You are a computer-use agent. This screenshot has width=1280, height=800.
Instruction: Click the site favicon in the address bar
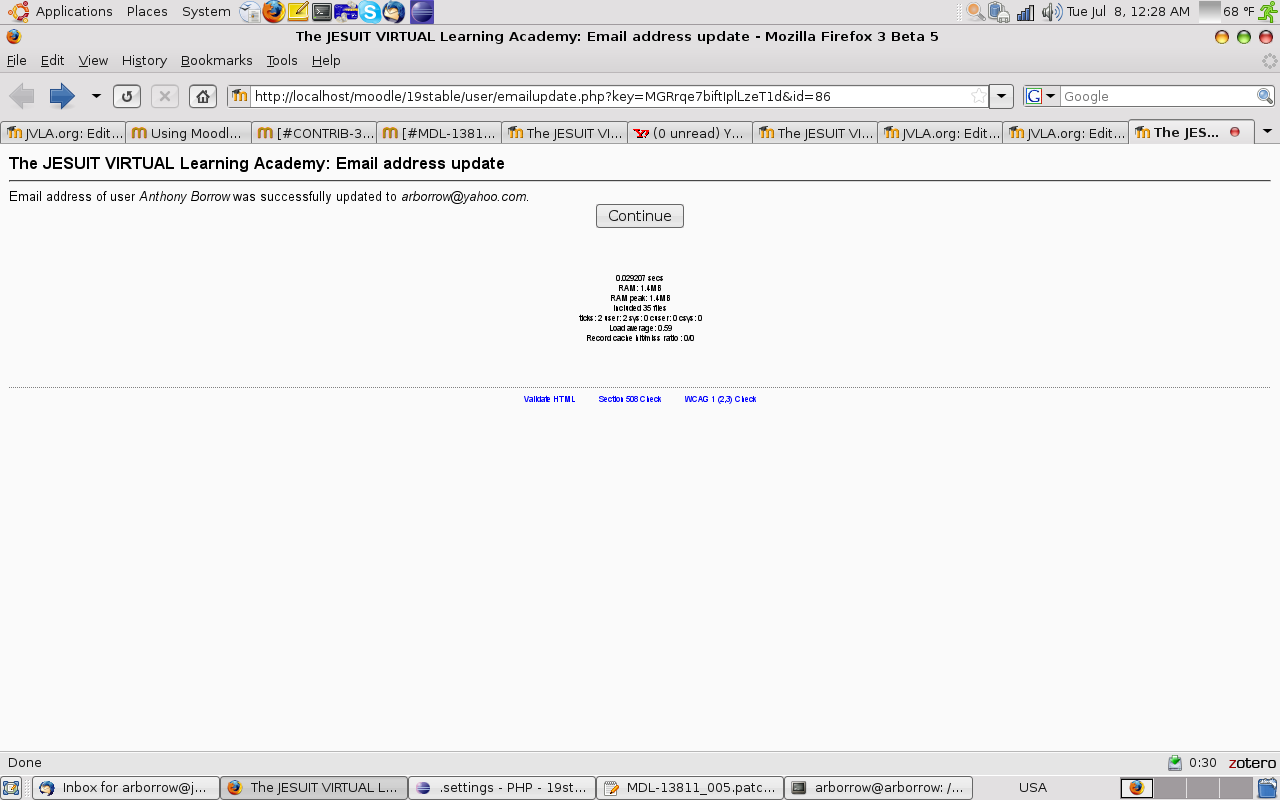[x=240, y=96]
